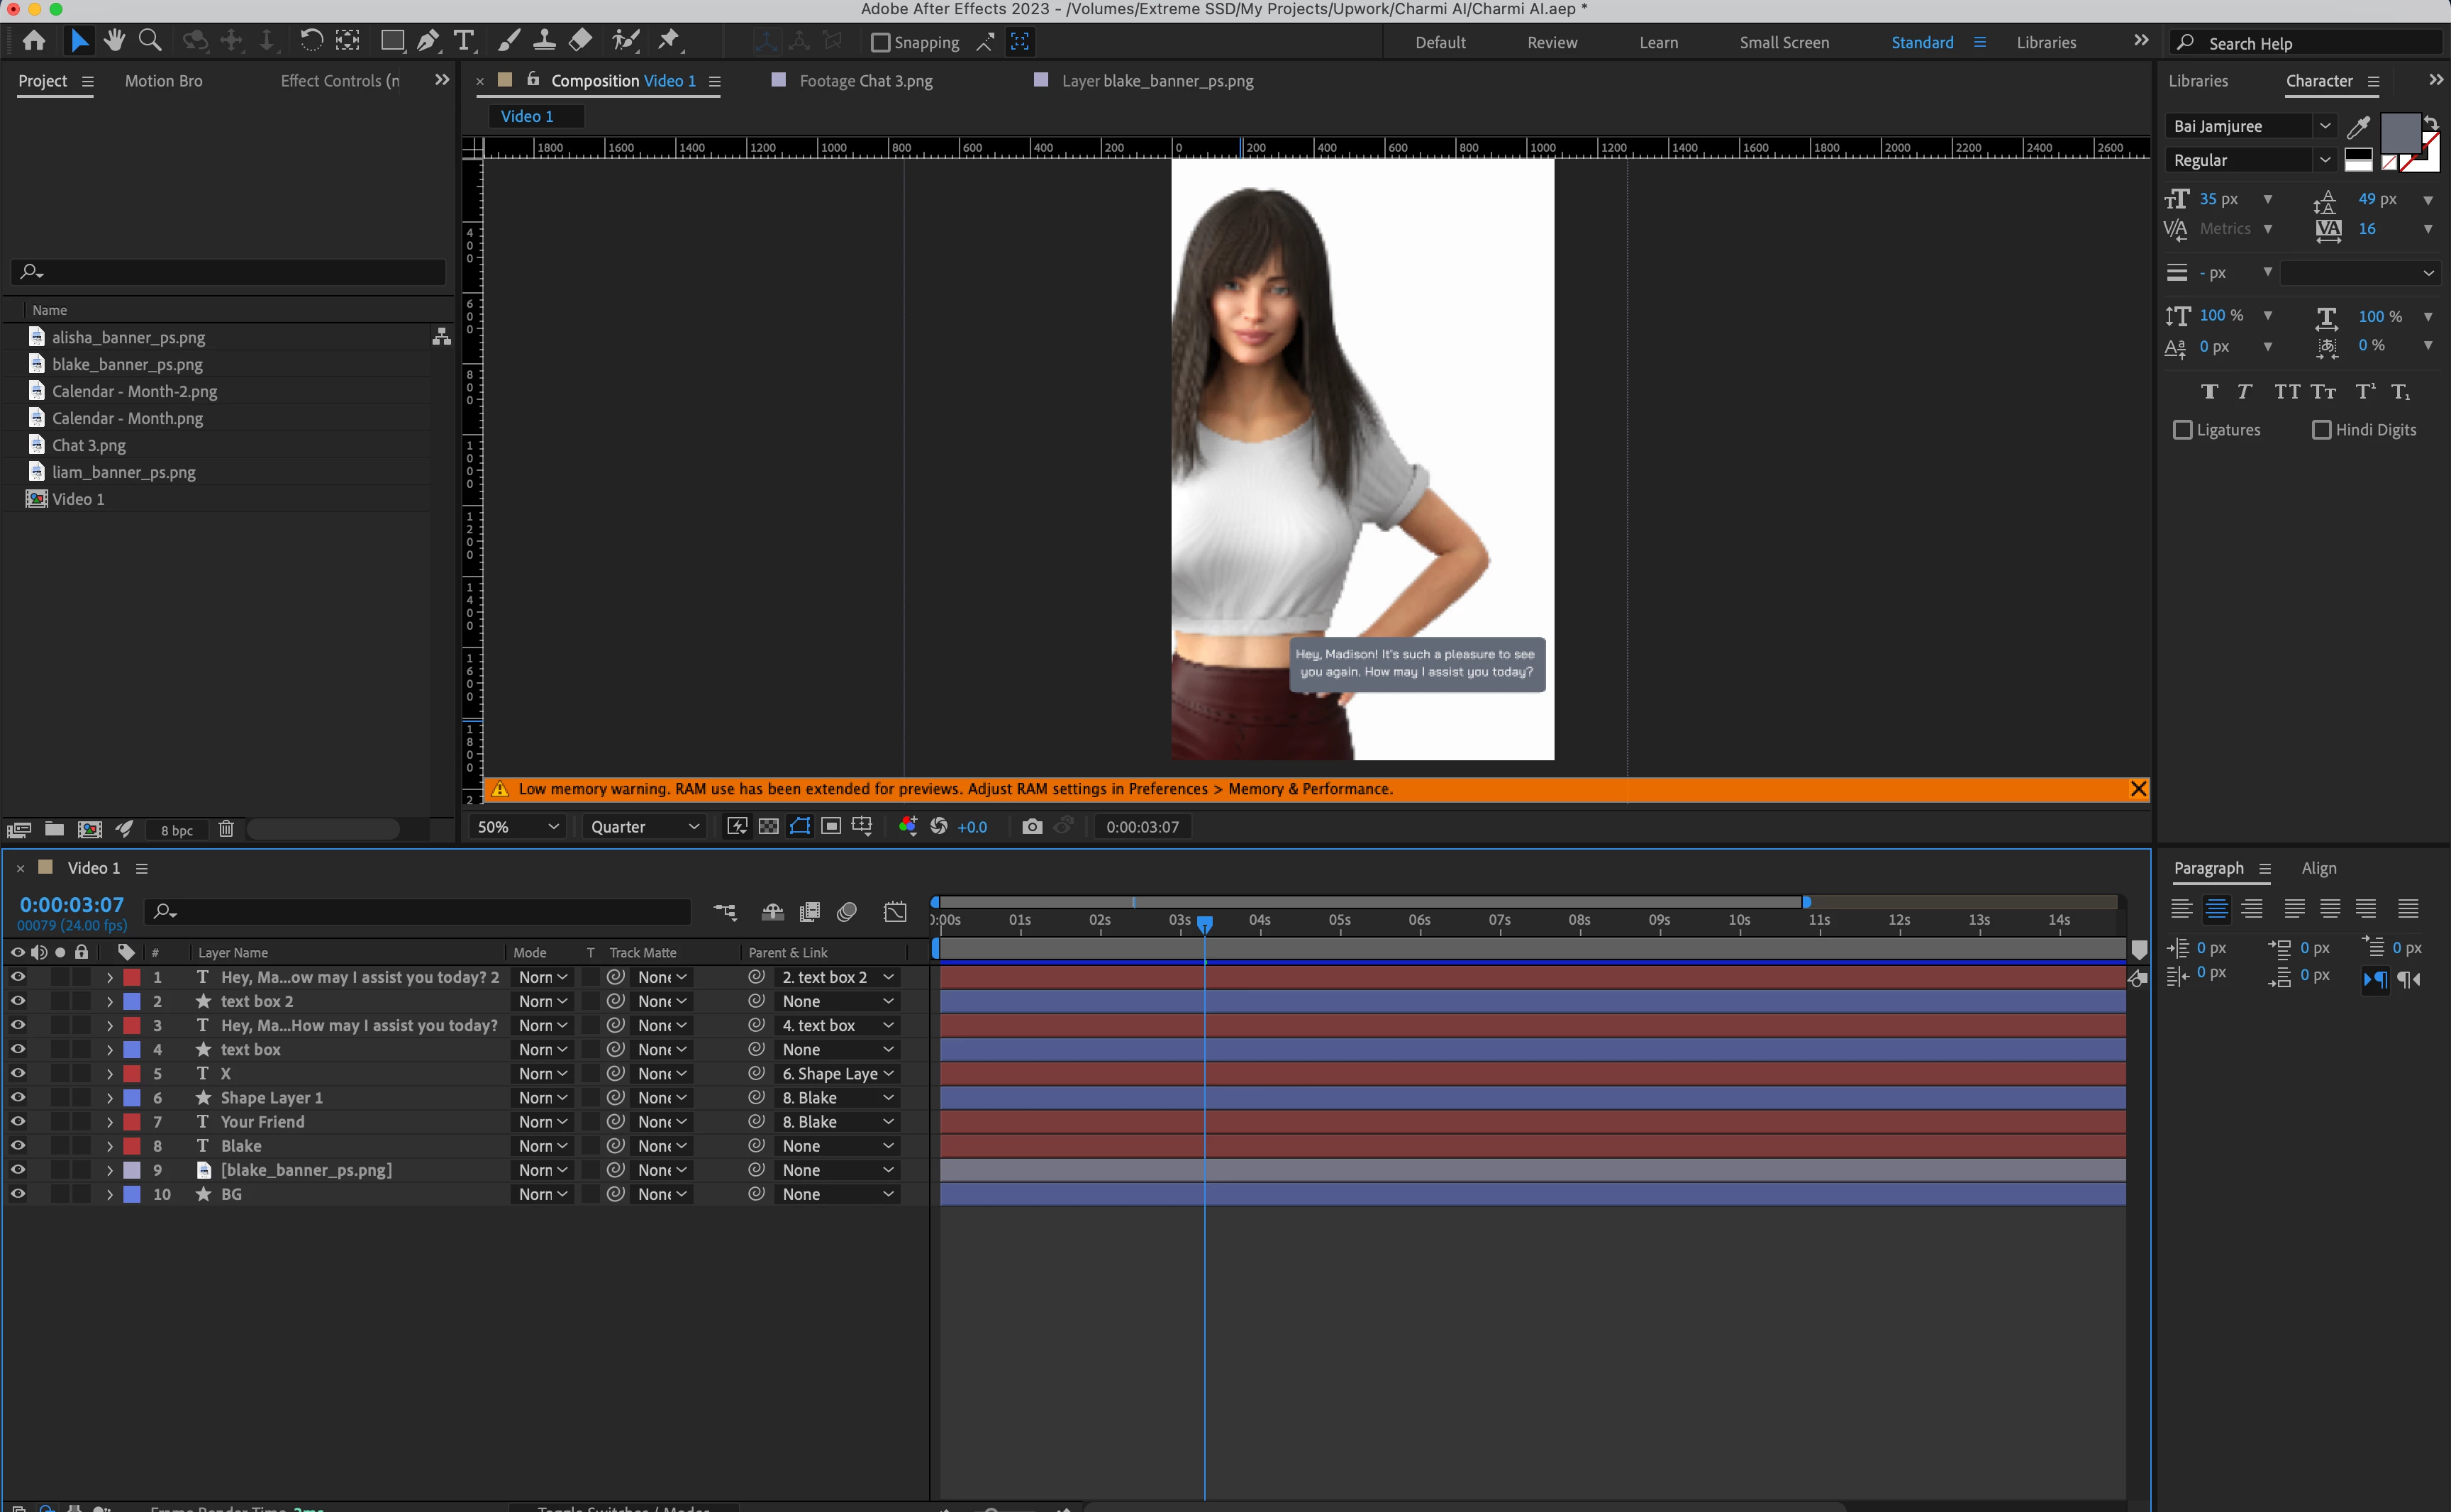Choose the Hand tool
This screenshot has width=2451, height=1512.
click(x=115, y=41)
